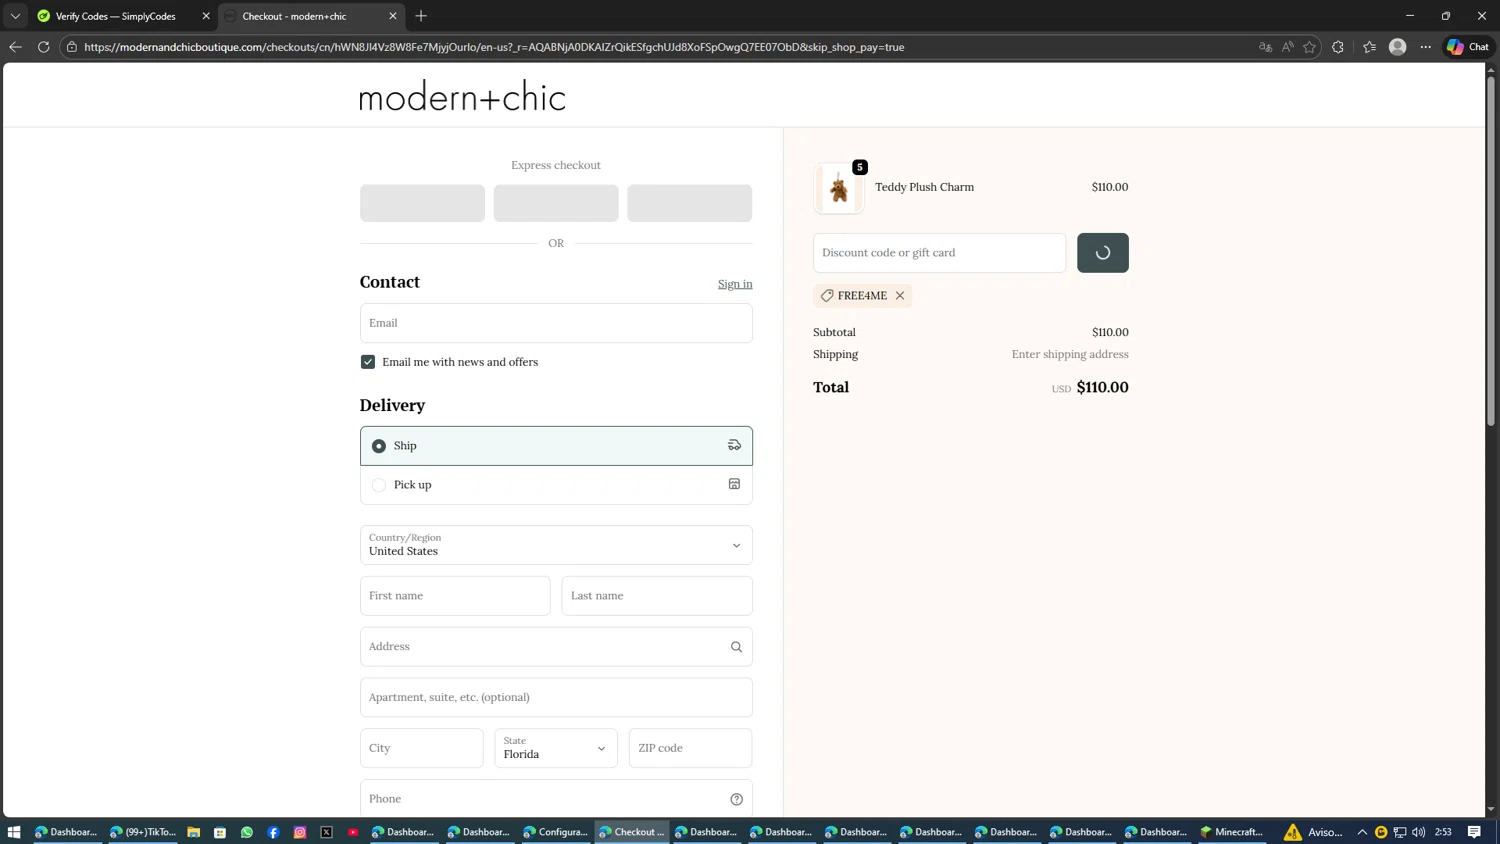Expand the State dropdown showing Florida
The width and height of the screenshot is (1500, 844).
pyautogui.click(x=556, y=748)
